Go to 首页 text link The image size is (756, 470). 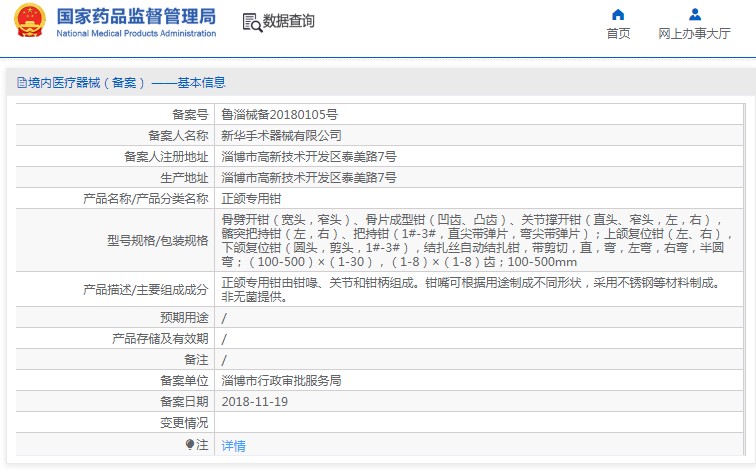coord(618,33)
